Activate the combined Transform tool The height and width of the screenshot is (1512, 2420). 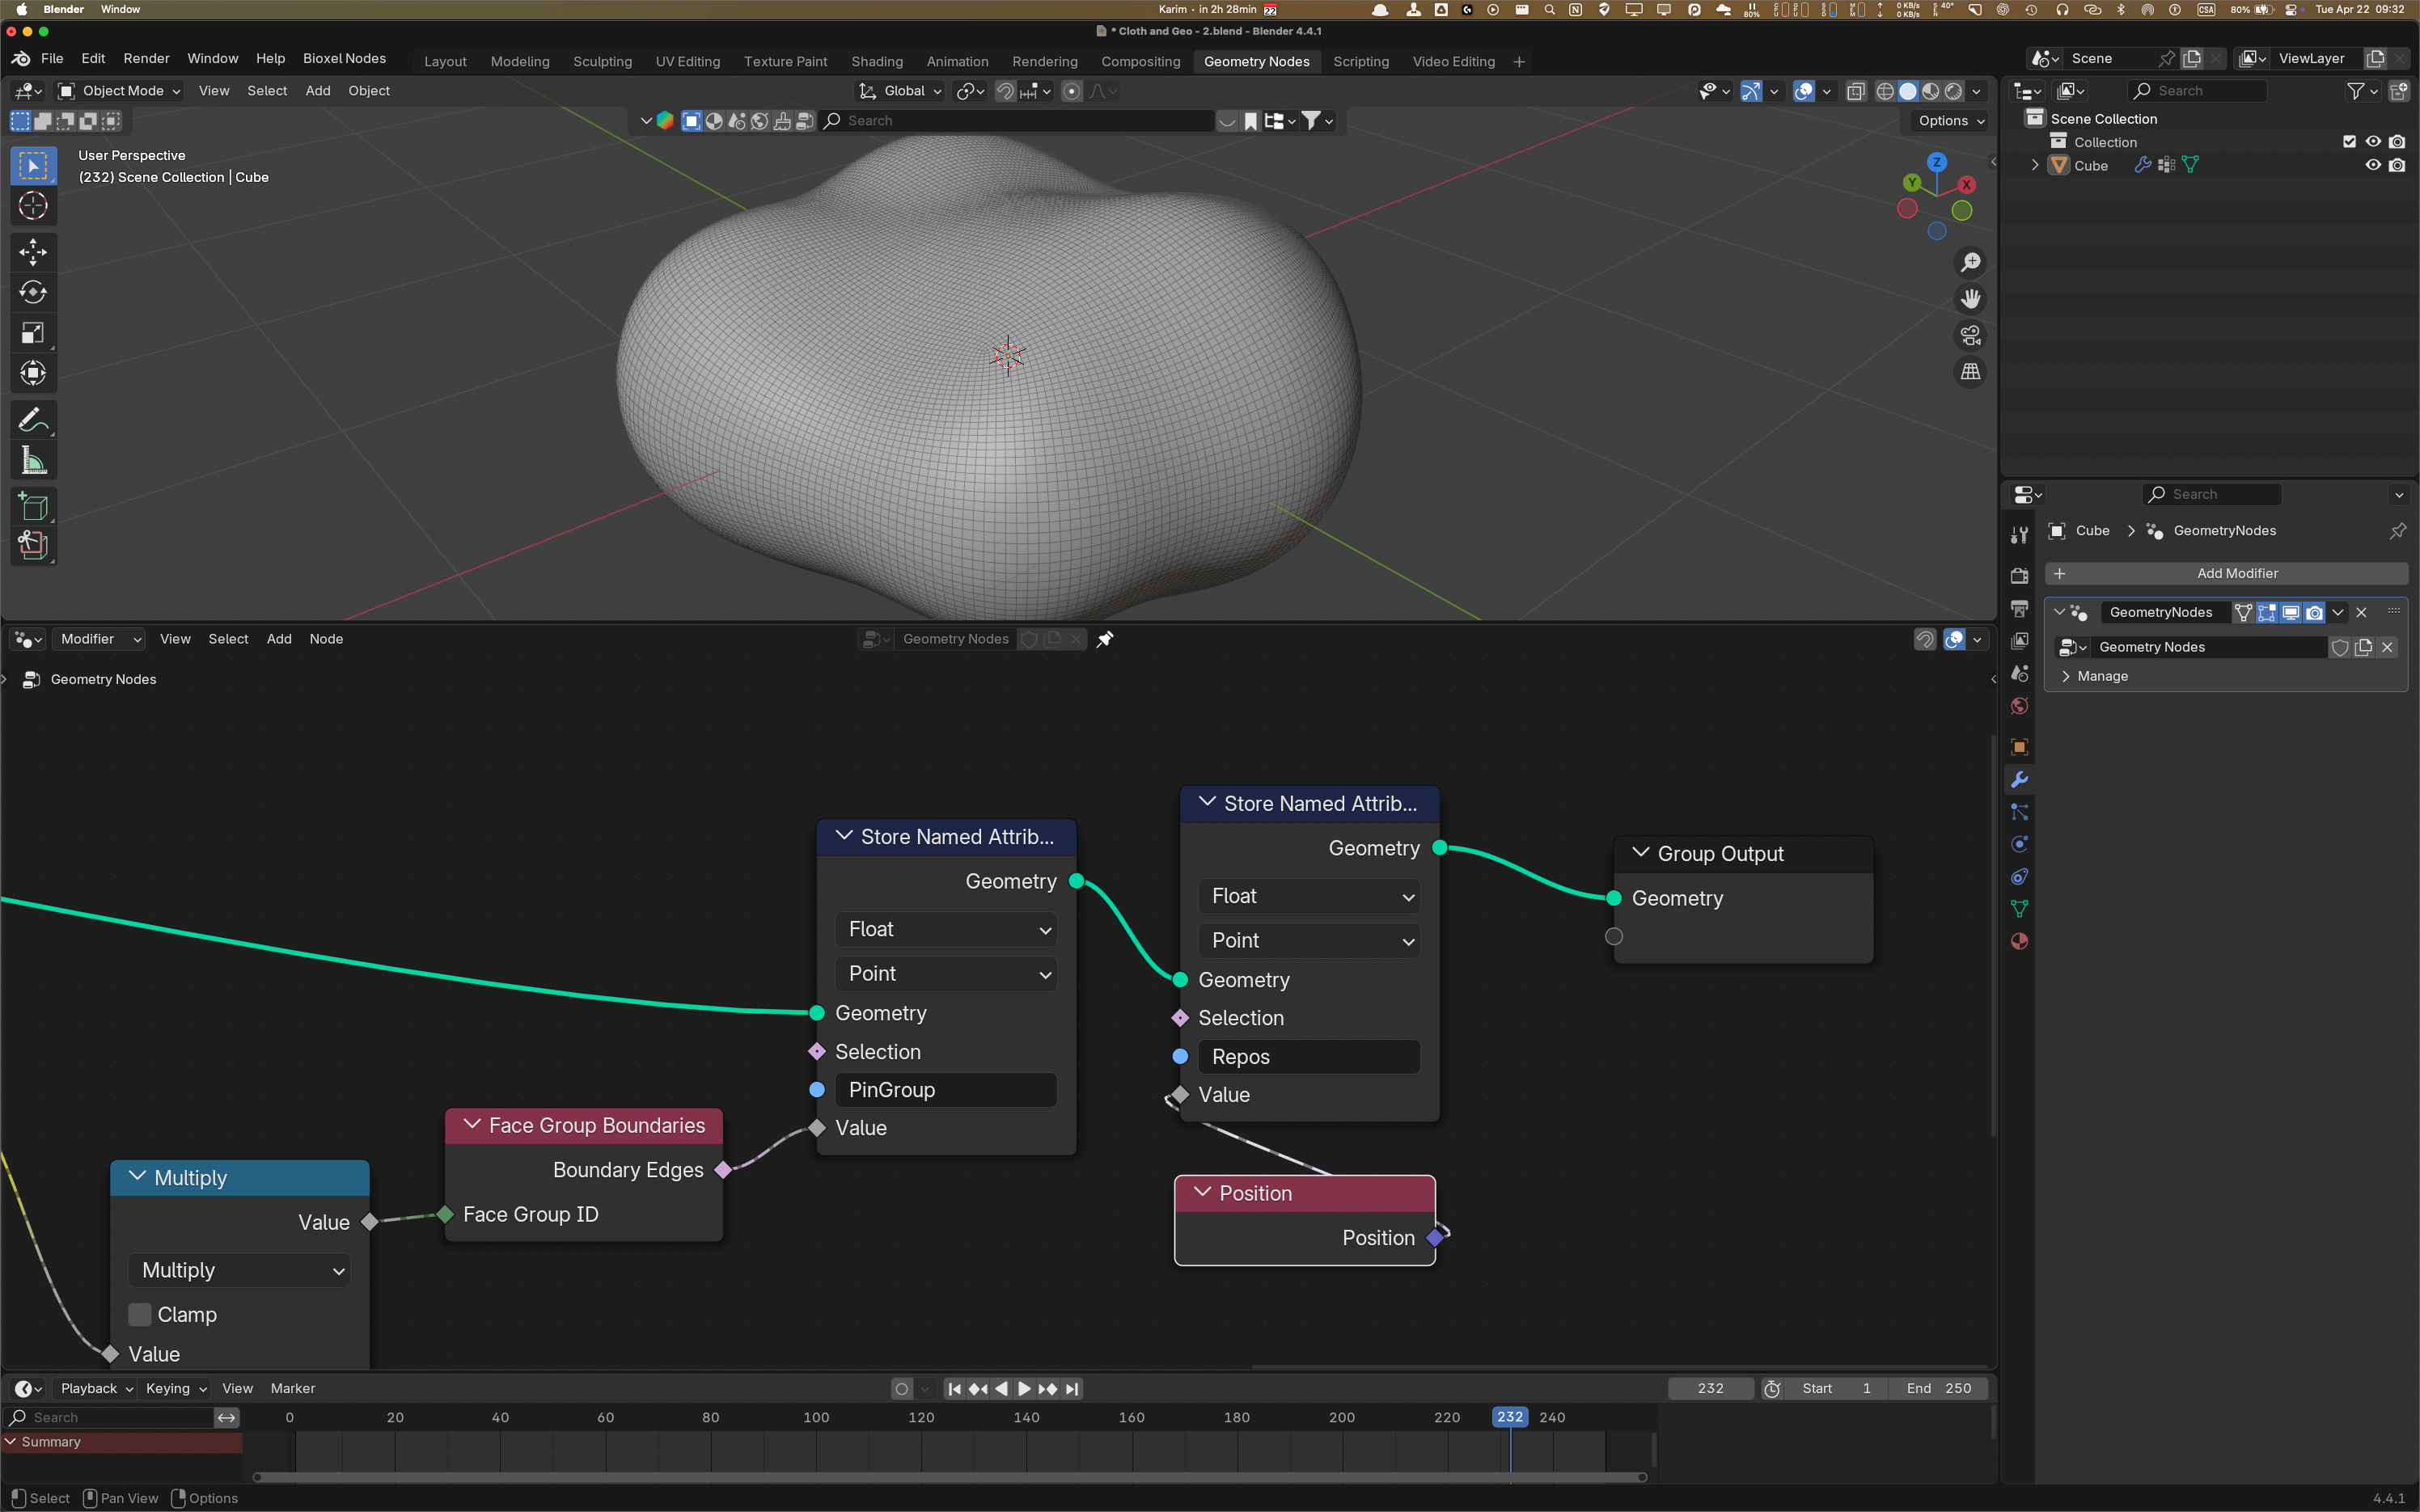pyautogui.click(x=33, y=373)
